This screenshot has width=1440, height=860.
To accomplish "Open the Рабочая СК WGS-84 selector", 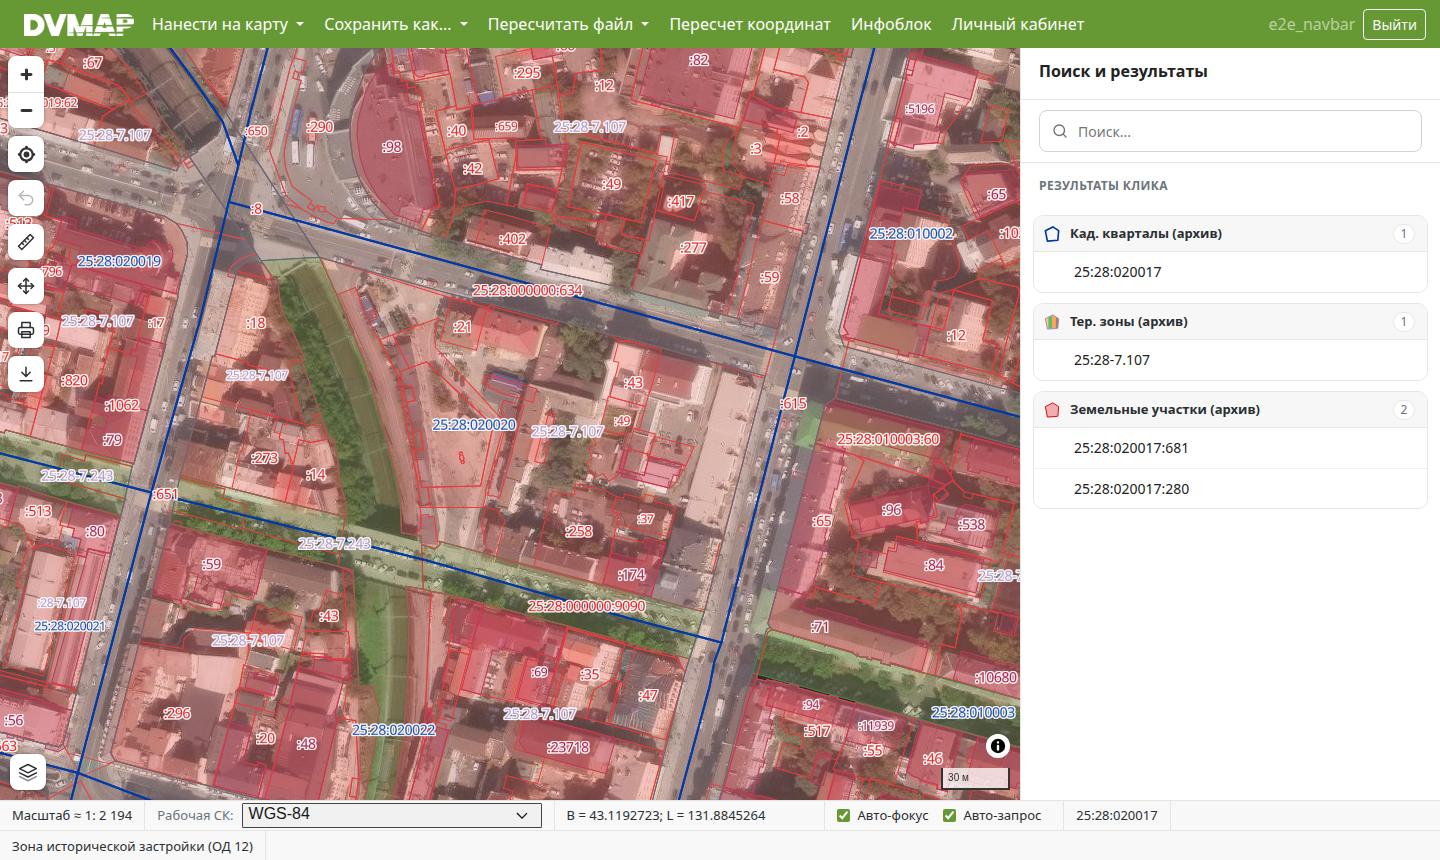I will [x=391, y=815].
